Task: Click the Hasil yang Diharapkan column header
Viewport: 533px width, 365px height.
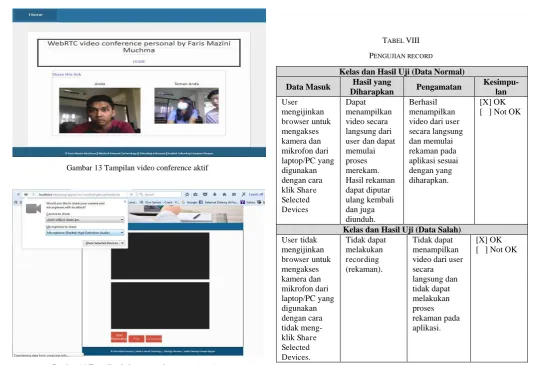Action: tap(372, 87)
